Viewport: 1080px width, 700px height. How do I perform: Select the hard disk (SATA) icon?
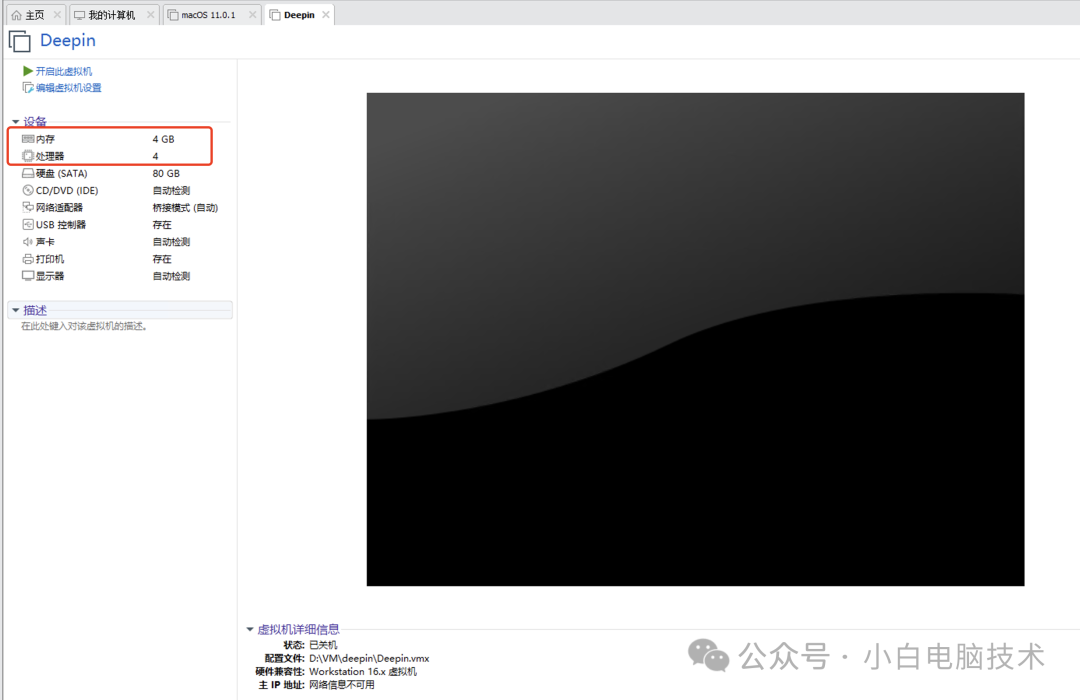tap(28, 174)
